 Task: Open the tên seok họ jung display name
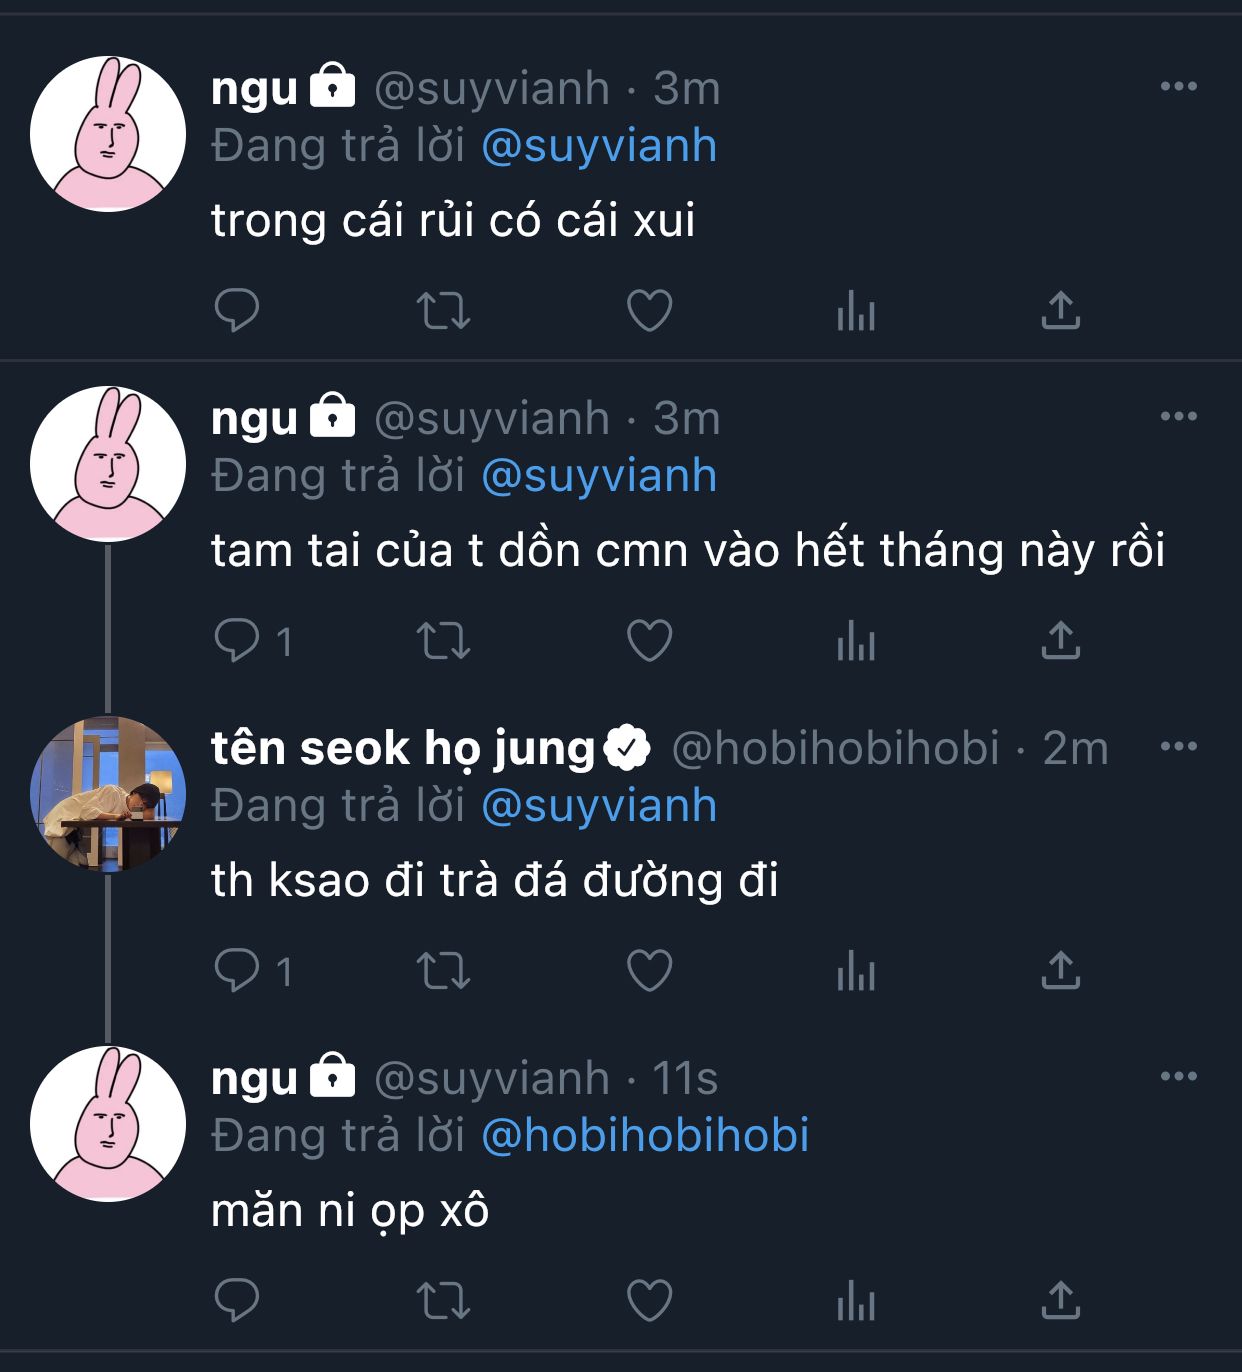(x=403, y=748)
